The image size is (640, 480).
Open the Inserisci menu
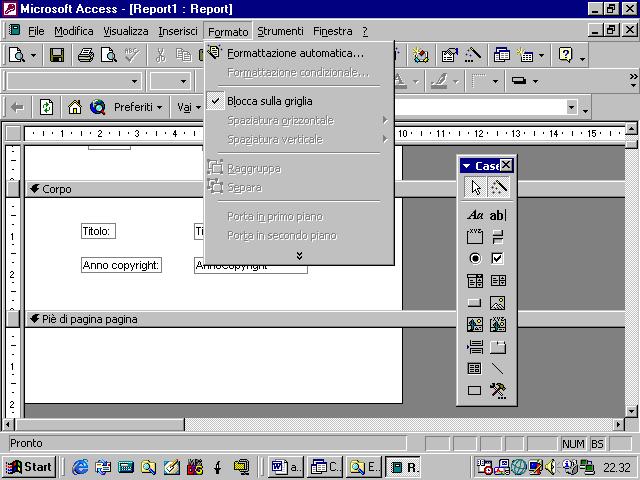(x=178, y=31)
